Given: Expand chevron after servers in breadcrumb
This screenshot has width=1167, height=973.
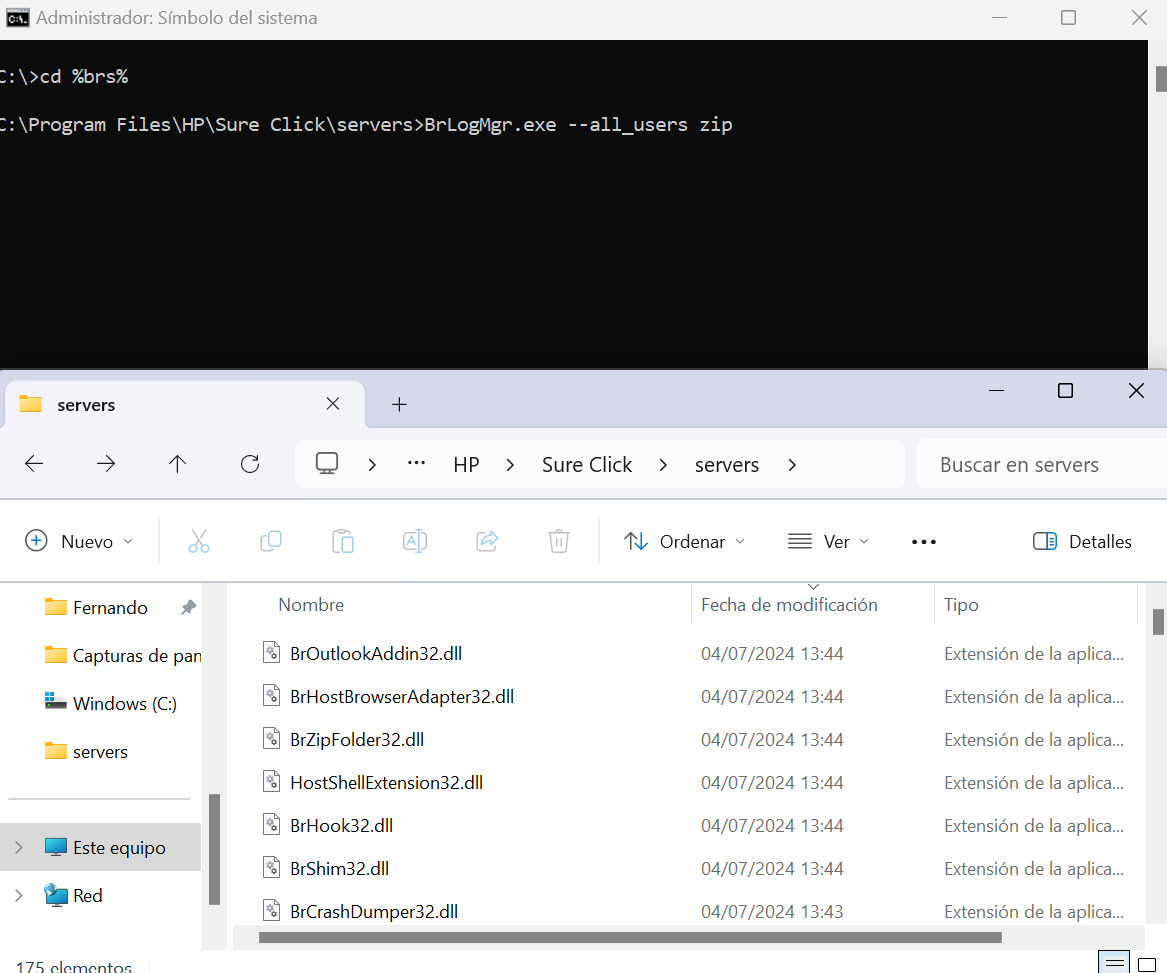Looking at the screenshot, I should click(x=792, y=465).
